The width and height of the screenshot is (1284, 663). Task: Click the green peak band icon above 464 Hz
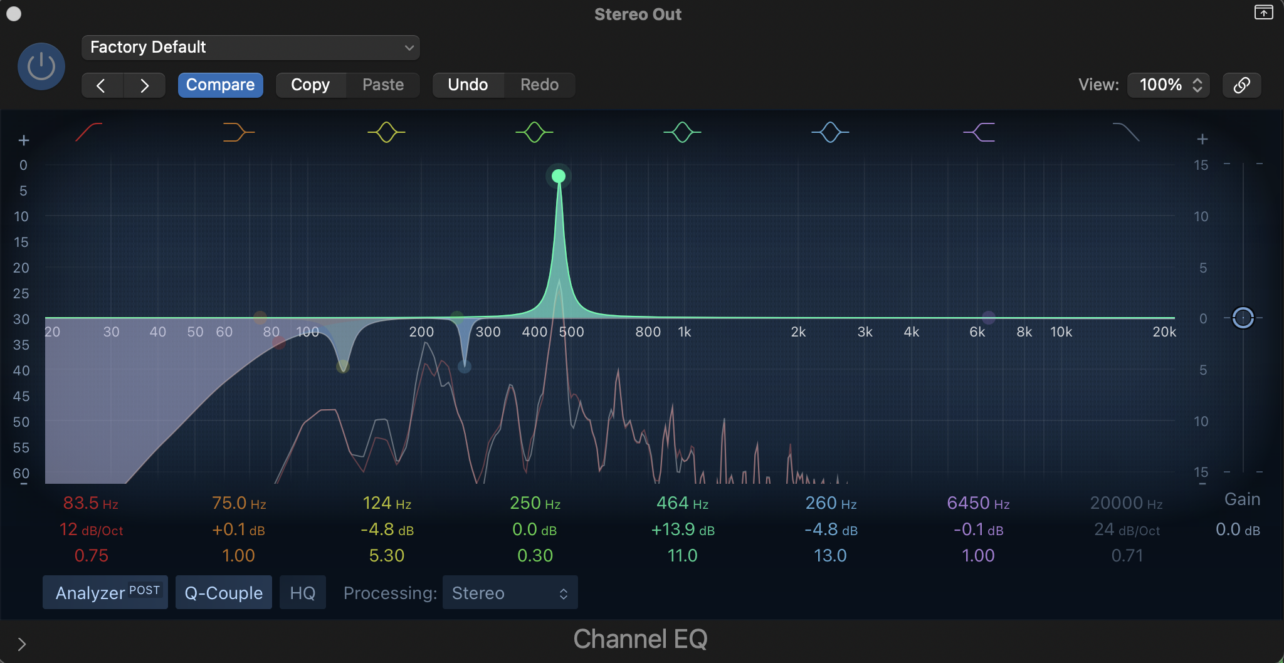pos(682,131)
